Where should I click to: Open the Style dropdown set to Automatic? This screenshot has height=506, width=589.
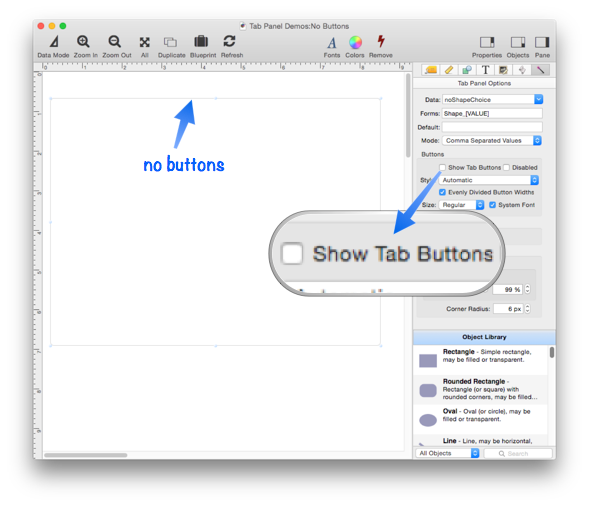tap(489, 180)
